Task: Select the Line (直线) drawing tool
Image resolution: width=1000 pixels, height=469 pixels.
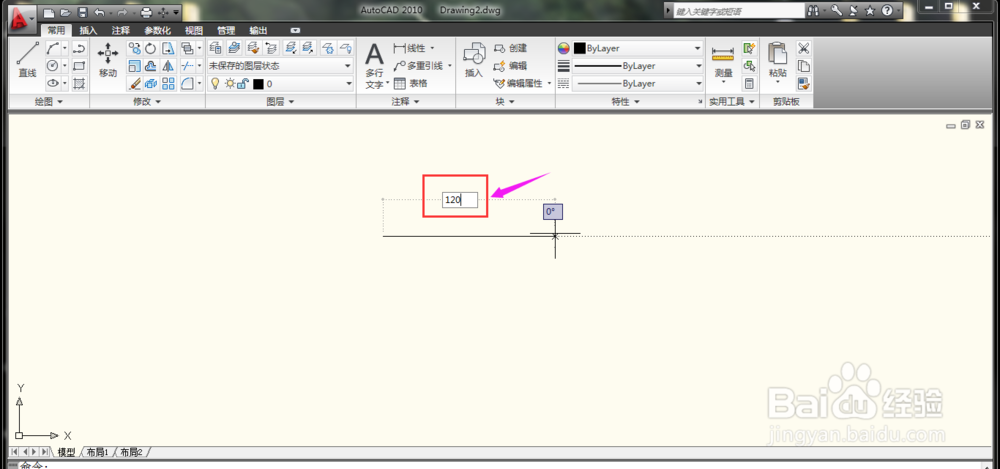Action: point(27,60)
